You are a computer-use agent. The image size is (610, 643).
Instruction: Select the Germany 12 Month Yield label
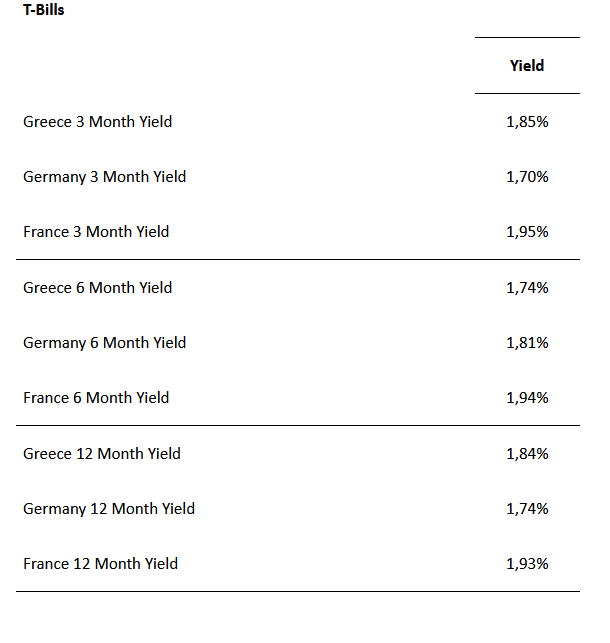pyautogui.click(x=109, y=509)
